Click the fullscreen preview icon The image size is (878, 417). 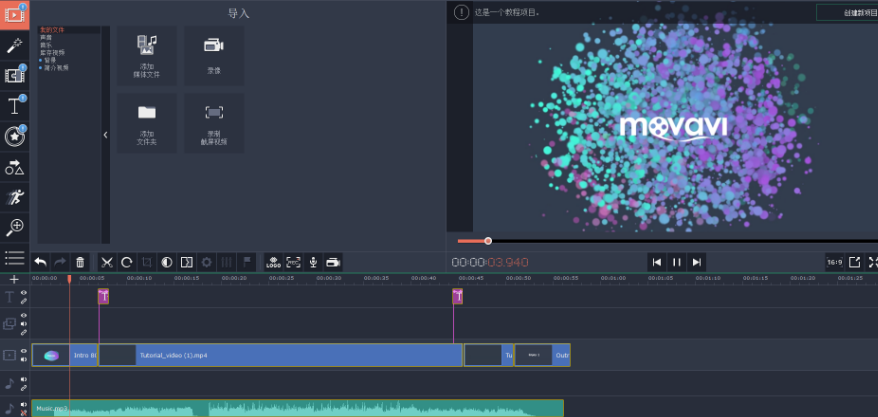(873, 262)
